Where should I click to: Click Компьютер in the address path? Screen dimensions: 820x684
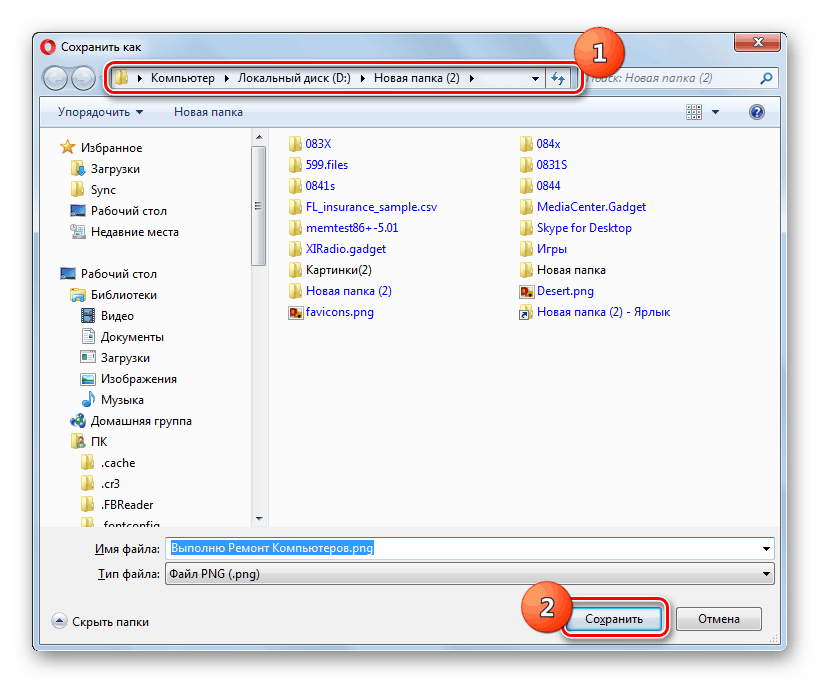coord(183,78)
